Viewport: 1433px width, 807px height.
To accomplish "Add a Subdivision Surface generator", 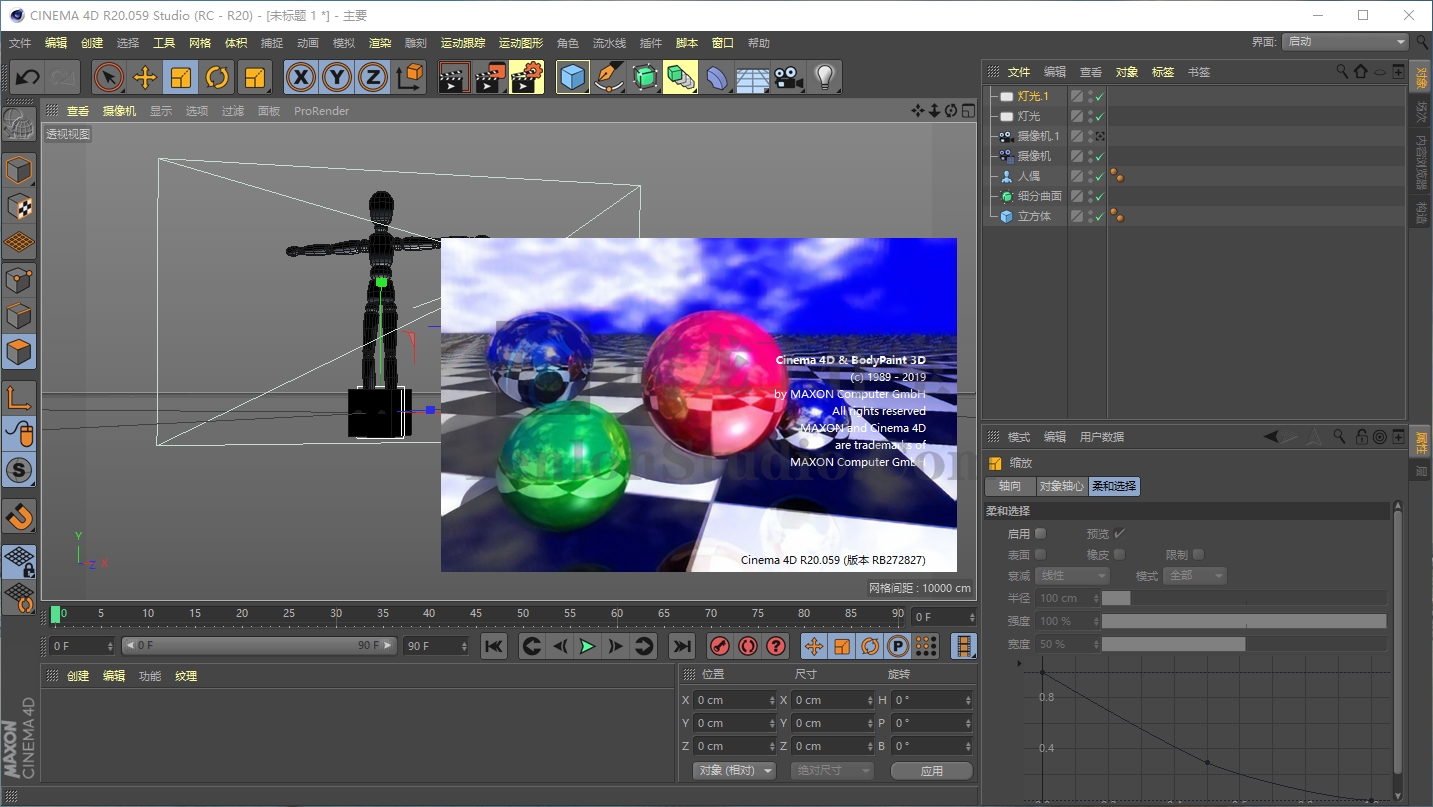I will point(645,77).
